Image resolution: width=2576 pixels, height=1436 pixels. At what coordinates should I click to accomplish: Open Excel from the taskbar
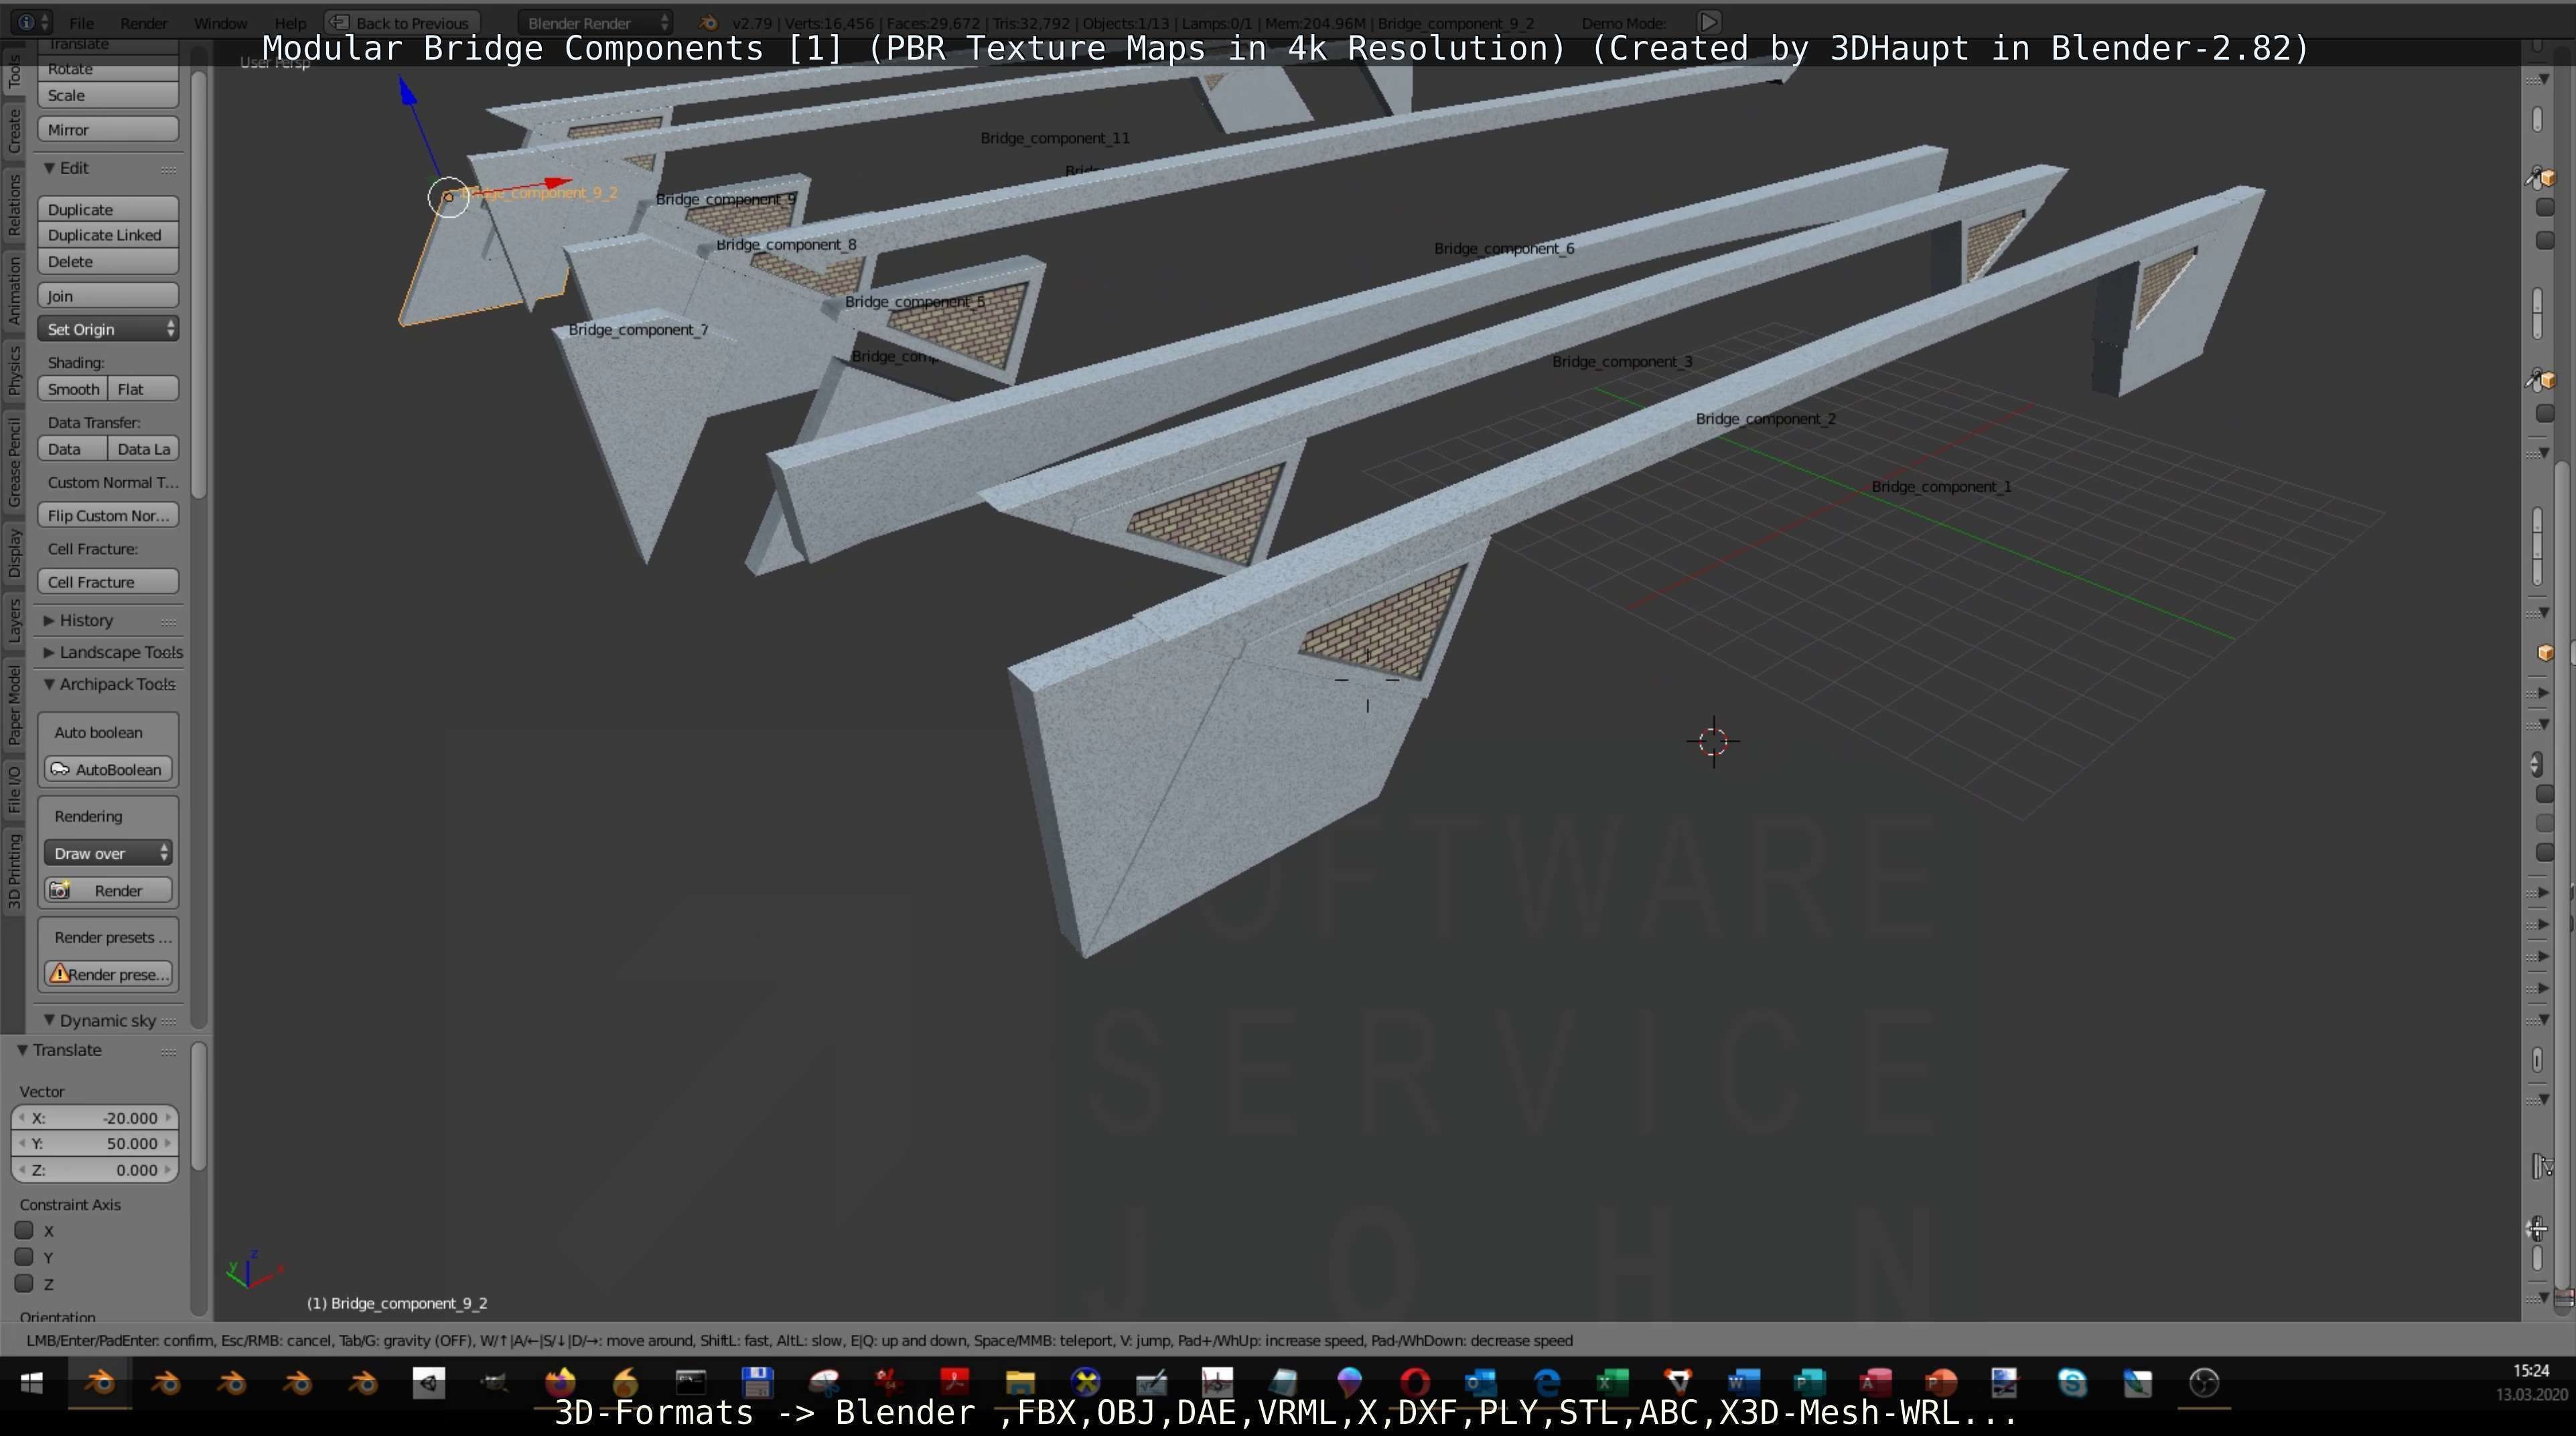pos(1611,1383)
